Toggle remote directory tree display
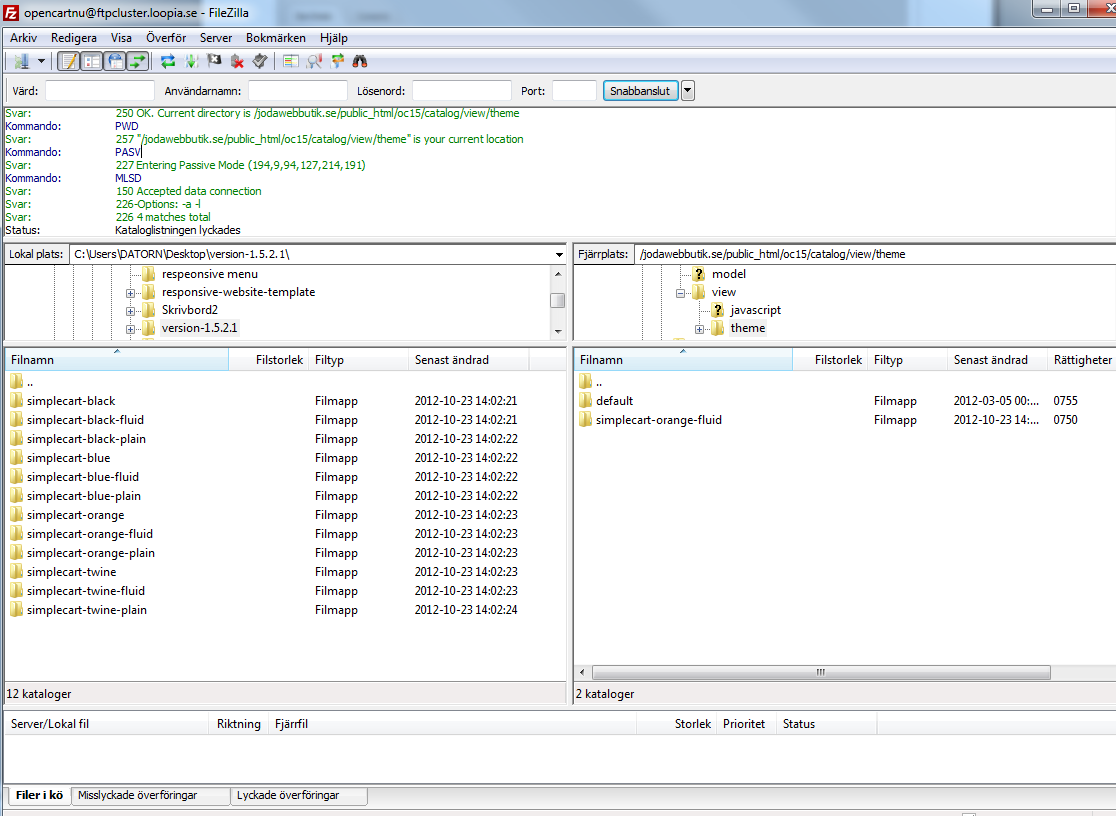Viewport: 1116px width, 816px height. click(115, 61)
